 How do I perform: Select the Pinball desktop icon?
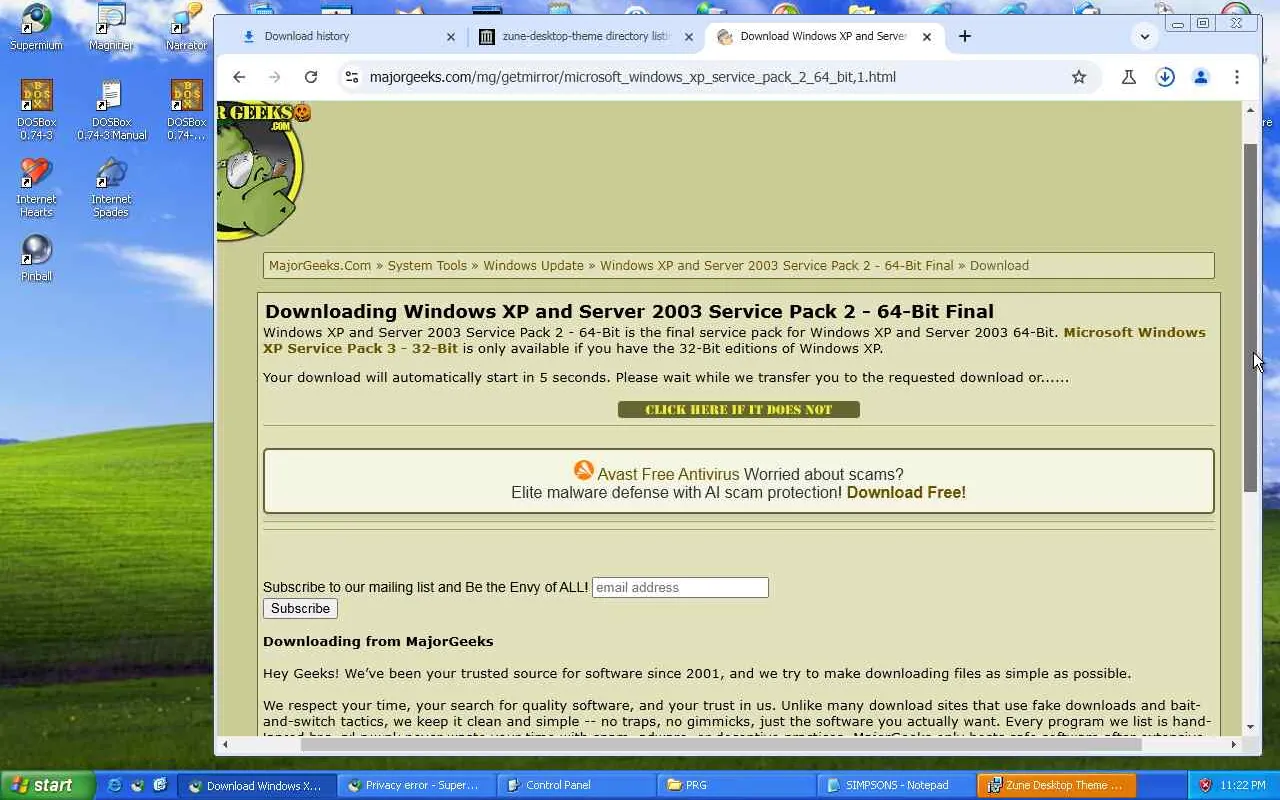click(x=36, y=258)
